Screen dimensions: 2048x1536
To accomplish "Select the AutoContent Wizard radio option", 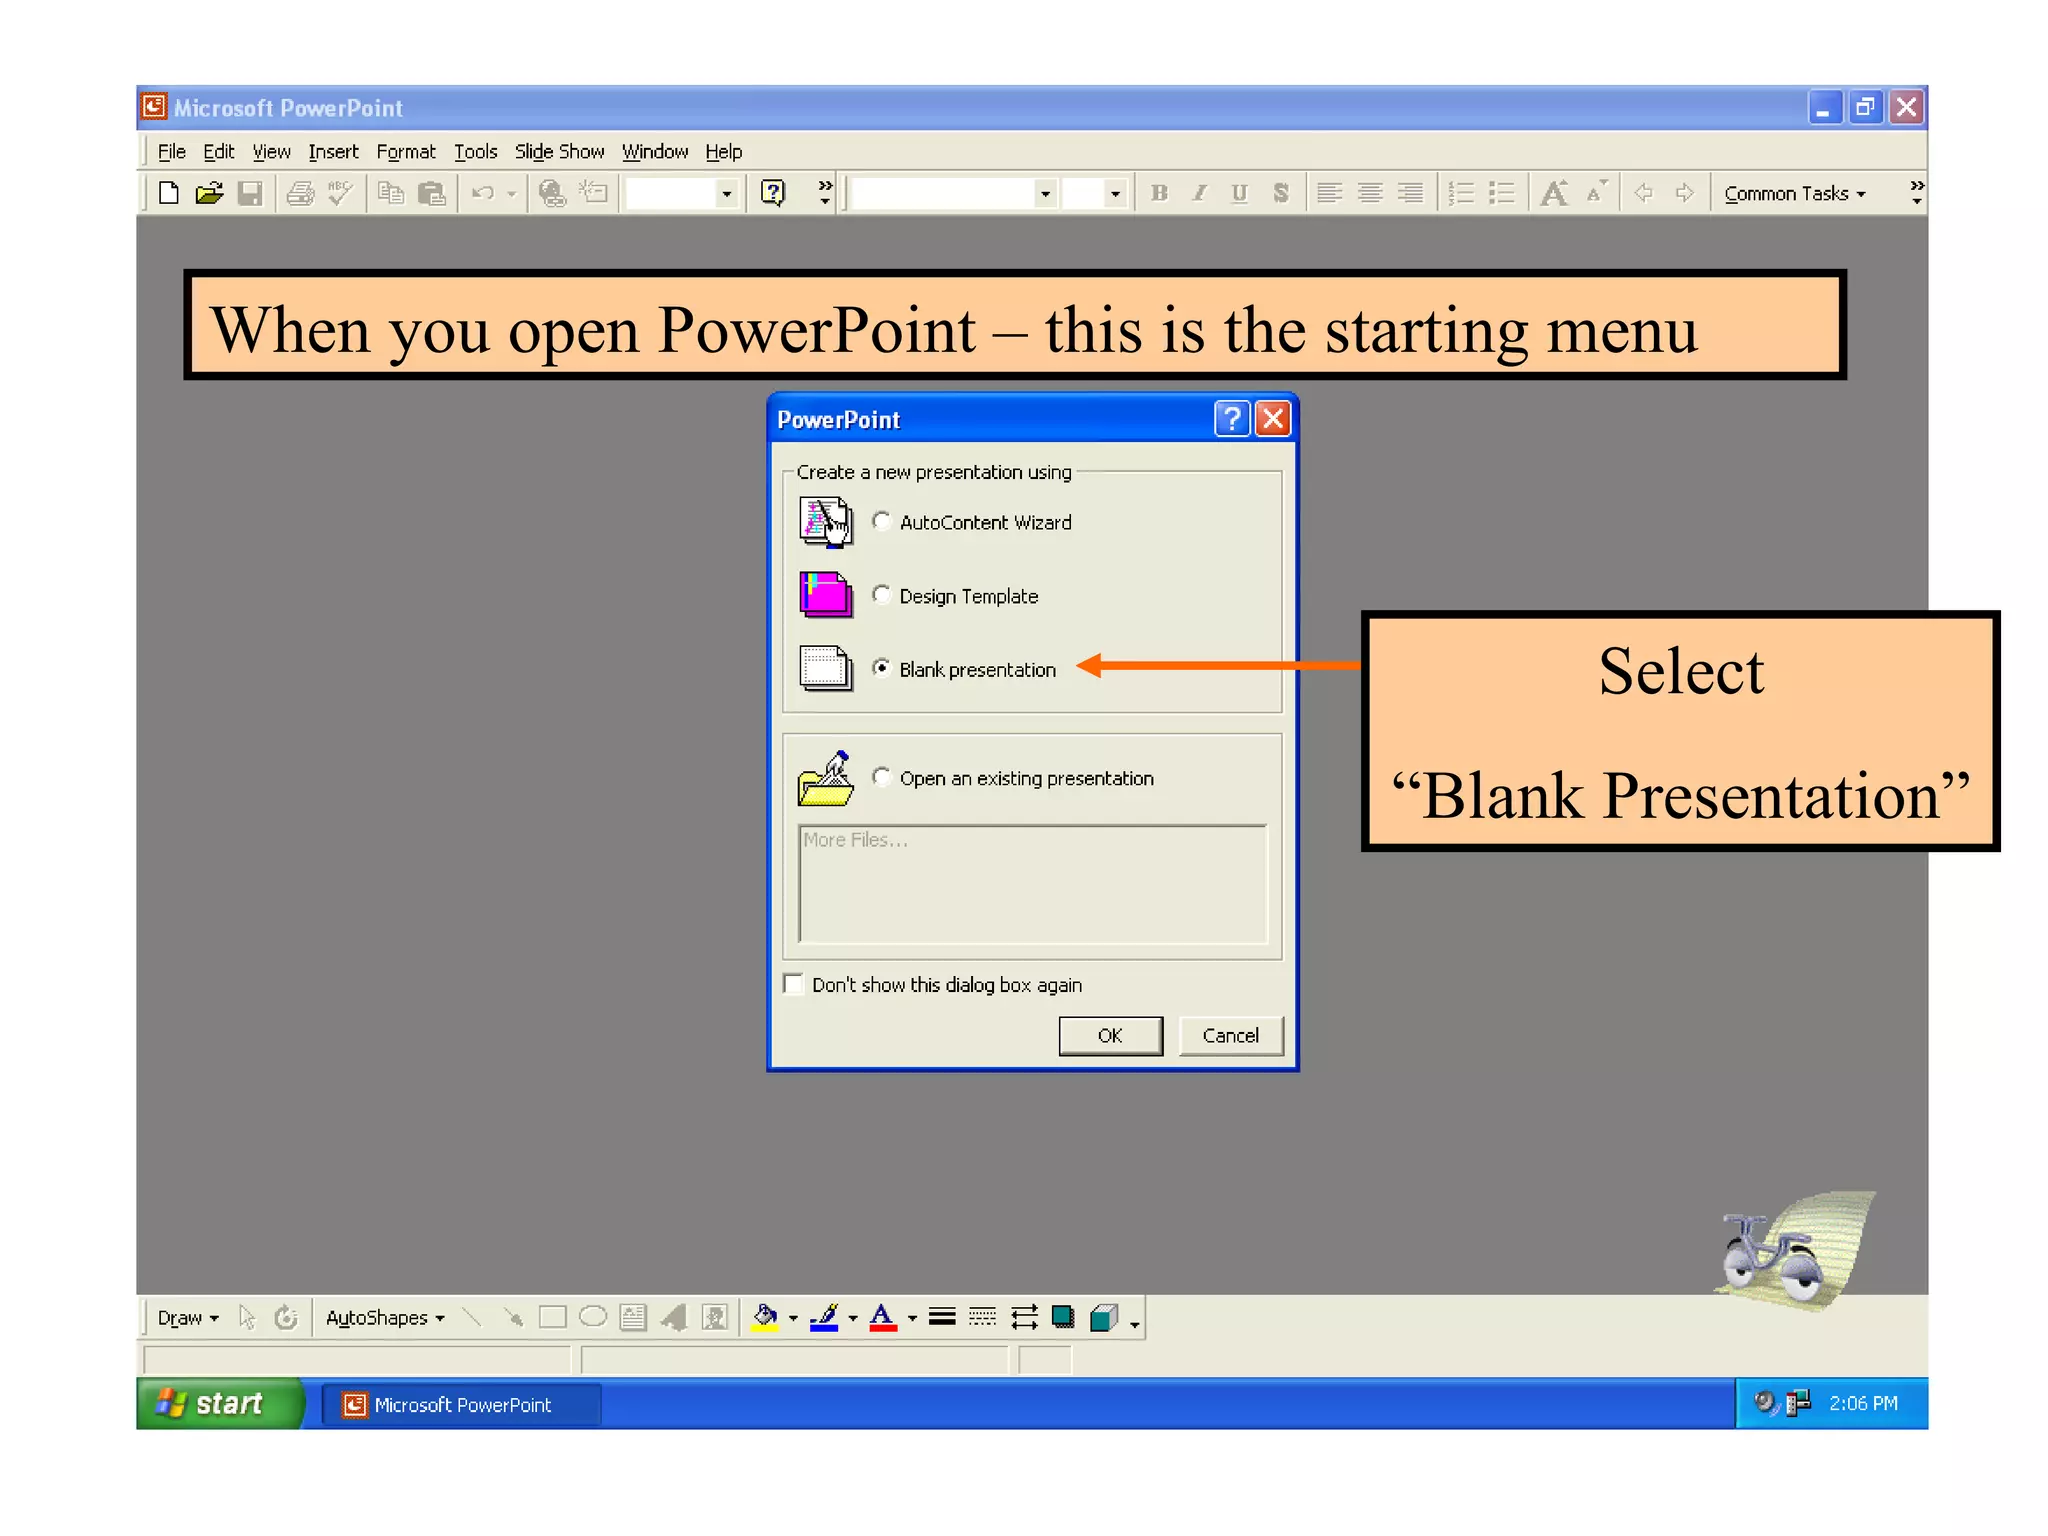I will click(881, 521).
